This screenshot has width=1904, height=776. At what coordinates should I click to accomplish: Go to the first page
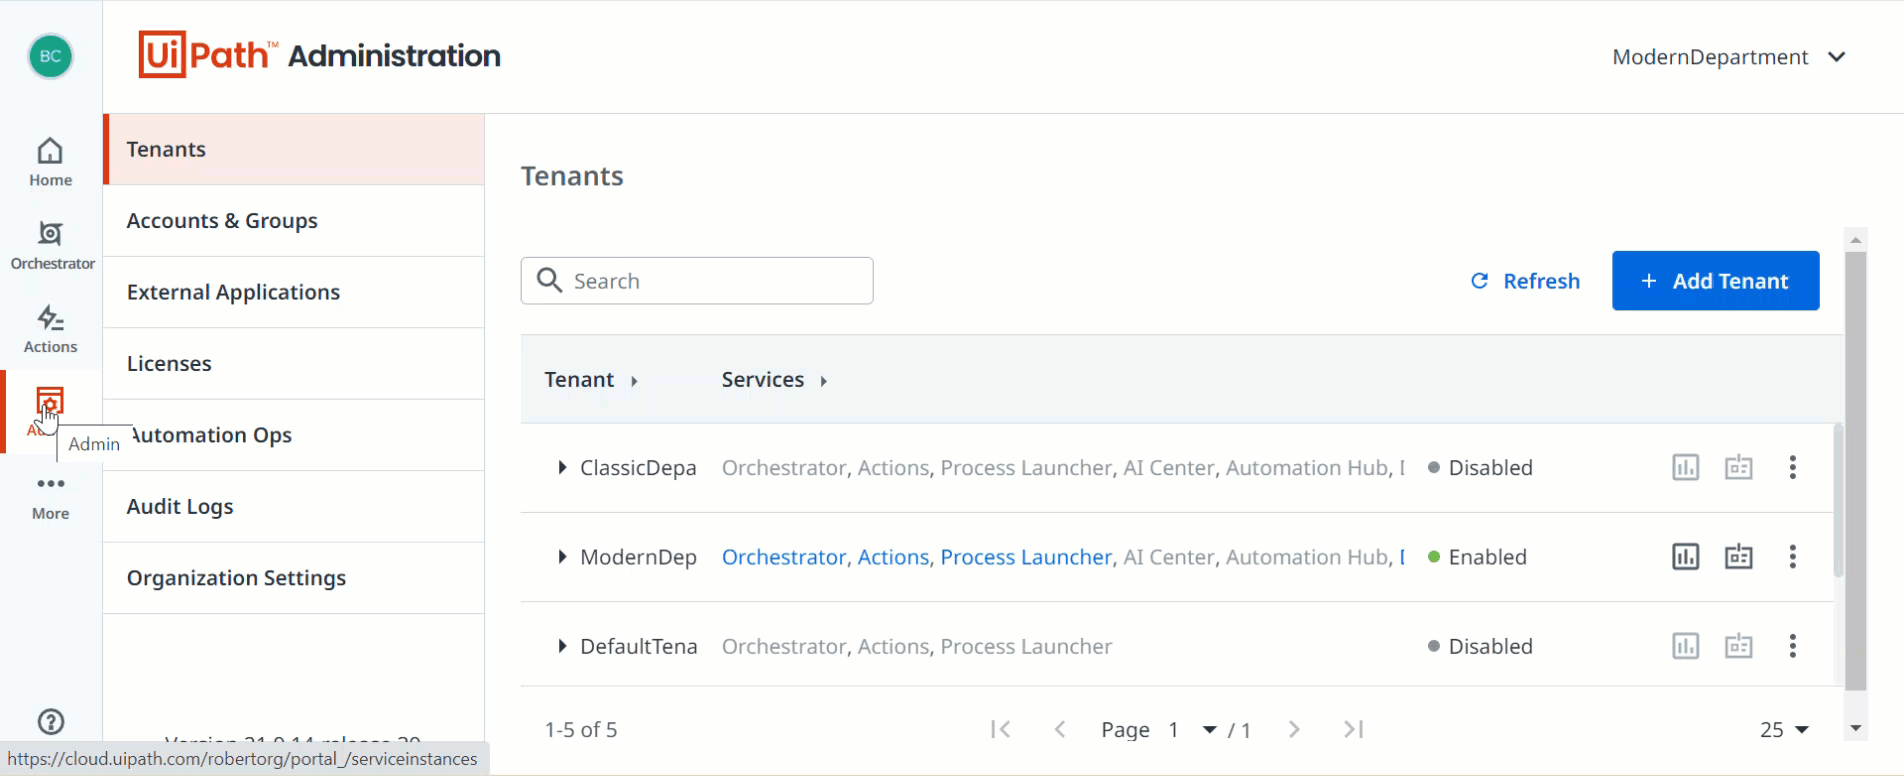[x=1000, y=729]
